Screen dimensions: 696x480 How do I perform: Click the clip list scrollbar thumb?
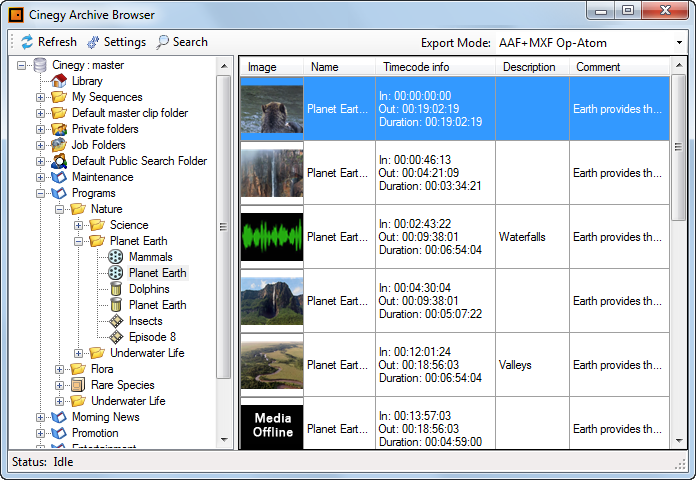click(x=679, y=147)
